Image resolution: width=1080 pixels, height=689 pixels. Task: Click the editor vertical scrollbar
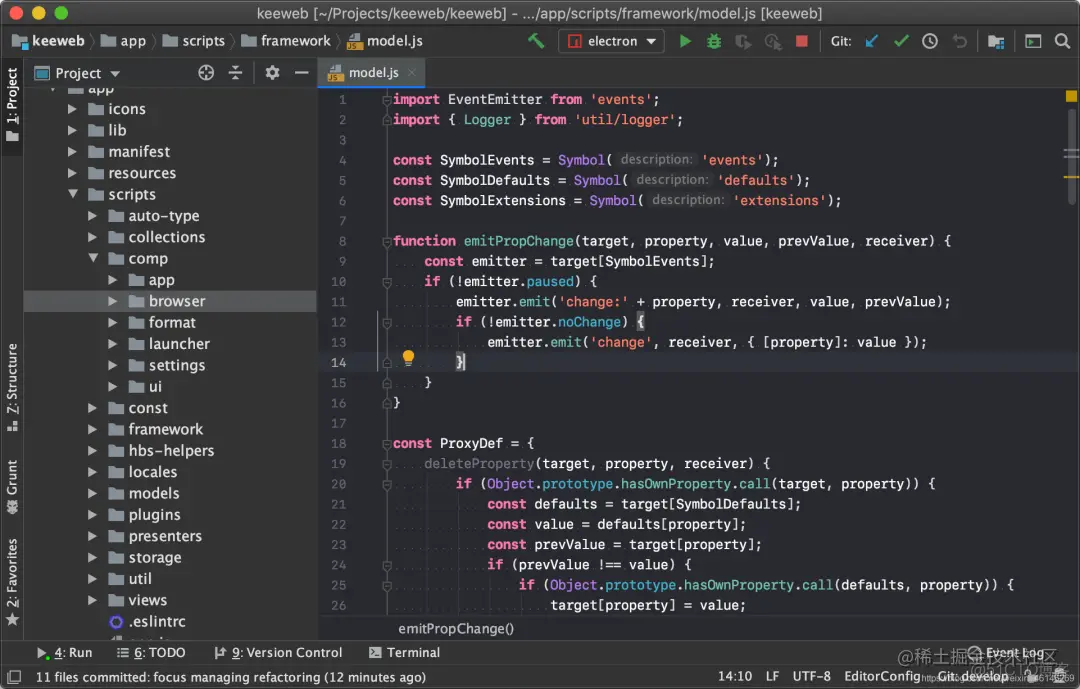pyautogui.click(x=1071, y=158)
